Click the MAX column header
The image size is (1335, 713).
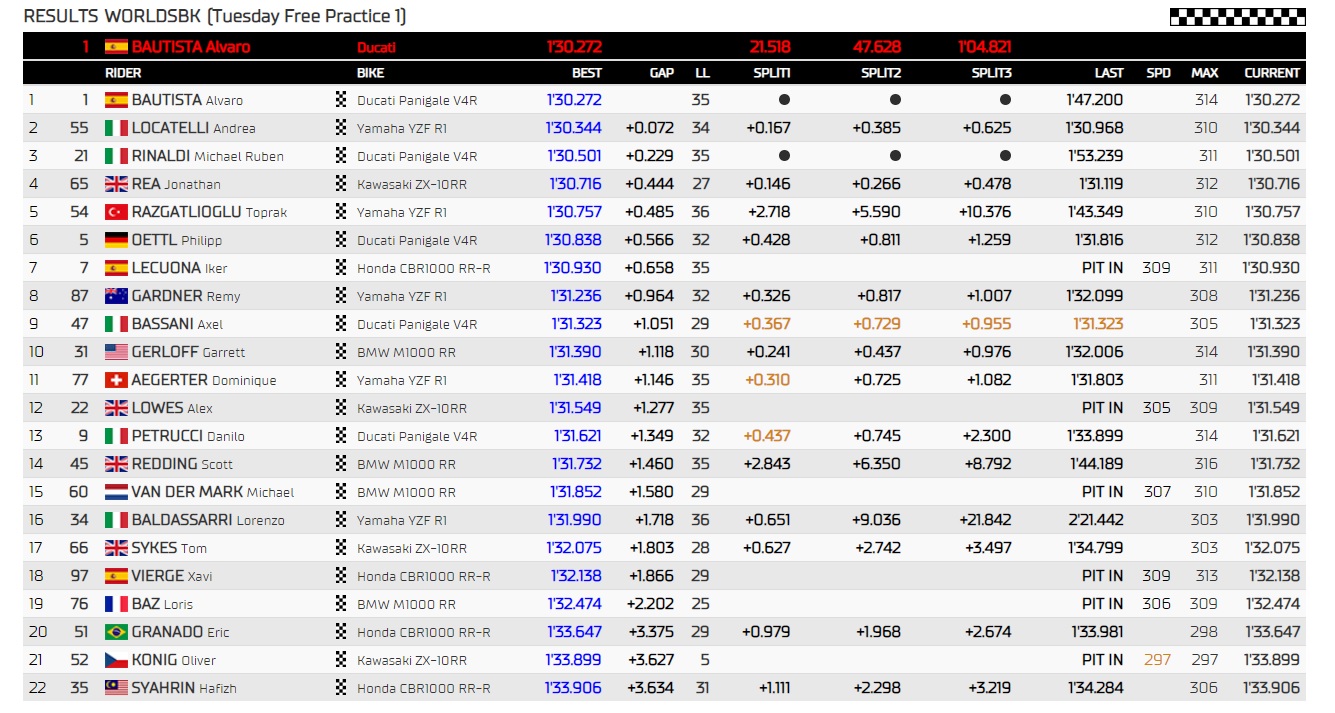click(1205, 73)
